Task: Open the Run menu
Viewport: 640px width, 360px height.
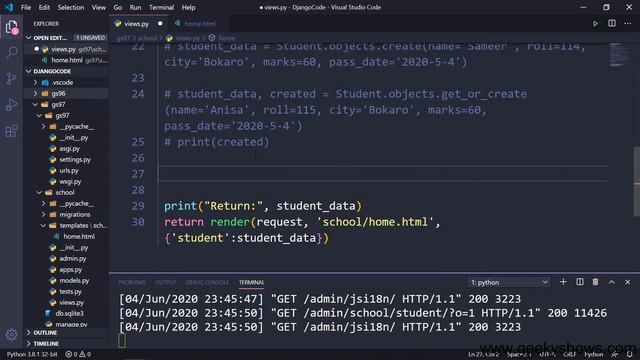Action: pos(135,7)
